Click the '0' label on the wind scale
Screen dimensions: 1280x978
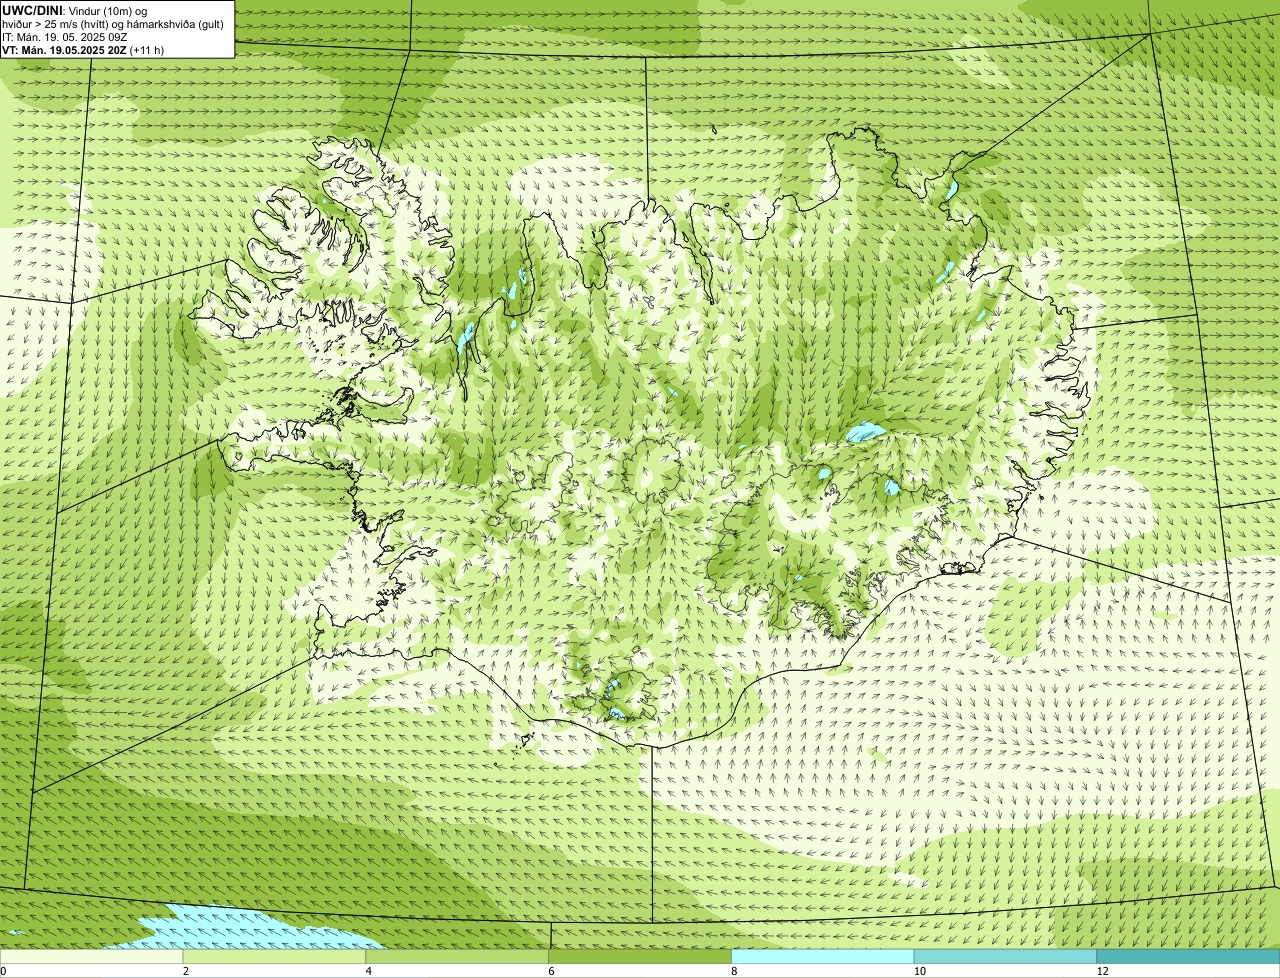(x=3, y=971)
